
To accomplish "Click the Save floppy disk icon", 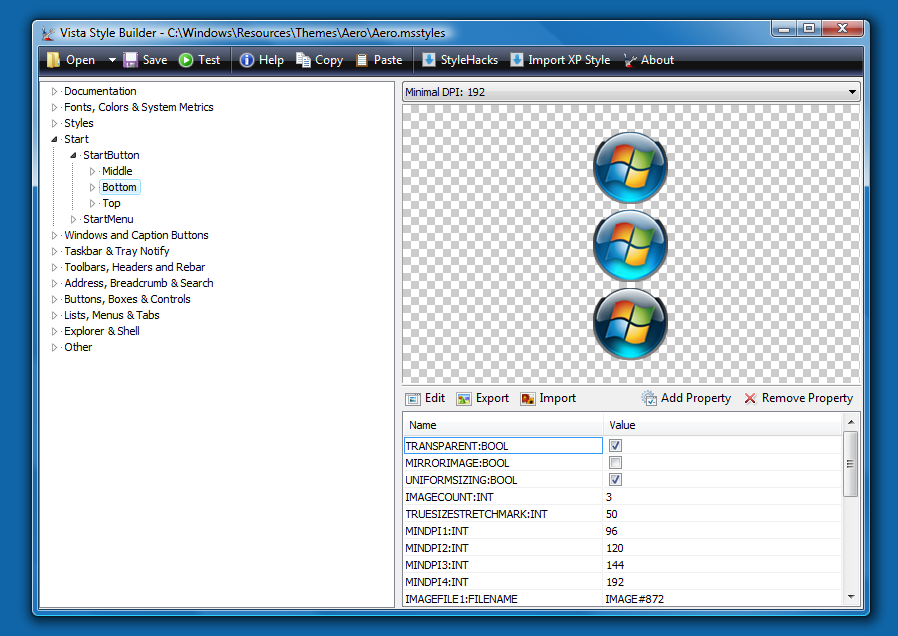I will click(131, 60).
